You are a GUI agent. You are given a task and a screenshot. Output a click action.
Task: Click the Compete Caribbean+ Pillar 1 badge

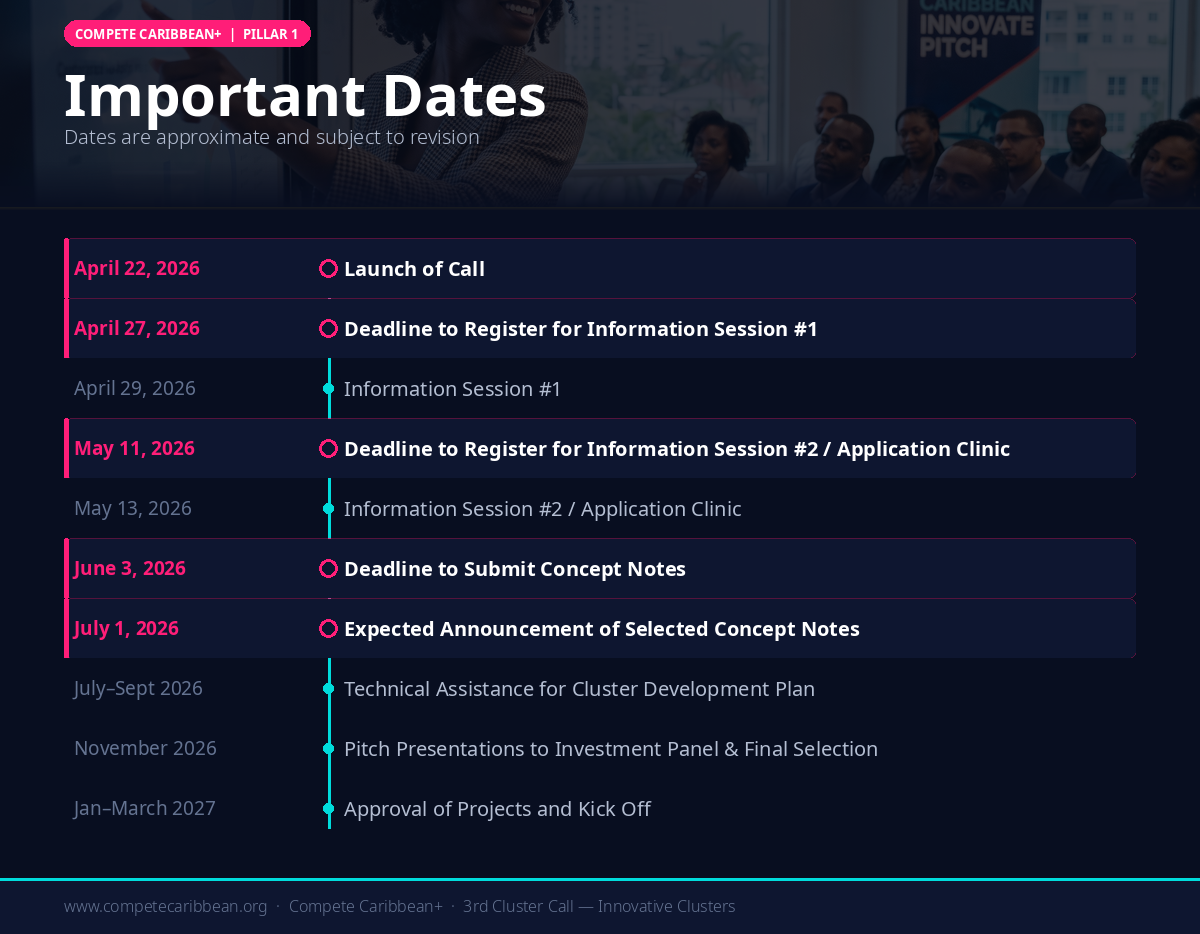[x=187, y=34]
